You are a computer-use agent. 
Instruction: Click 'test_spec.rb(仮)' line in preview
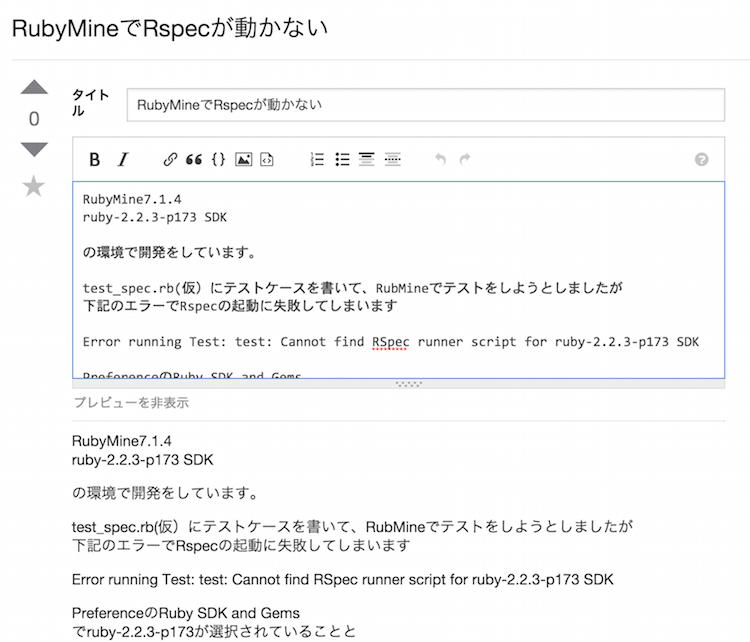point(352,527)
